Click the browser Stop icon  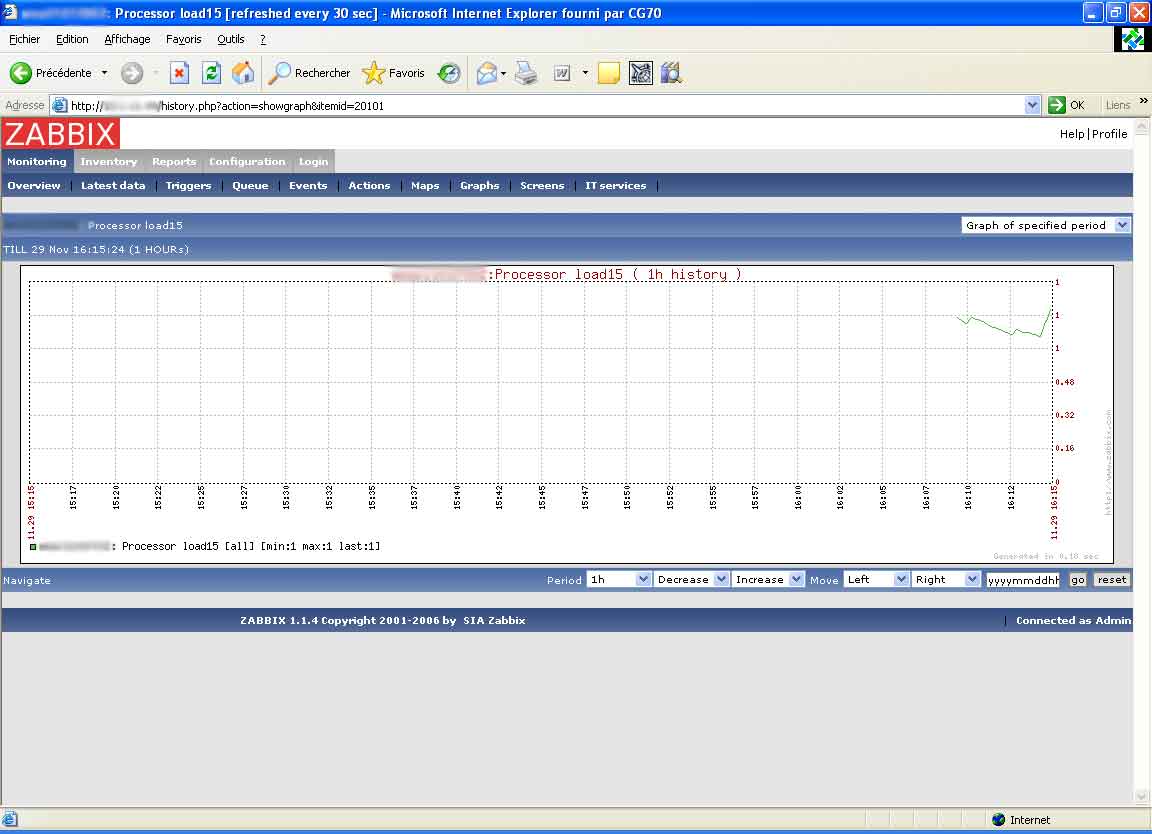[179, 73]
